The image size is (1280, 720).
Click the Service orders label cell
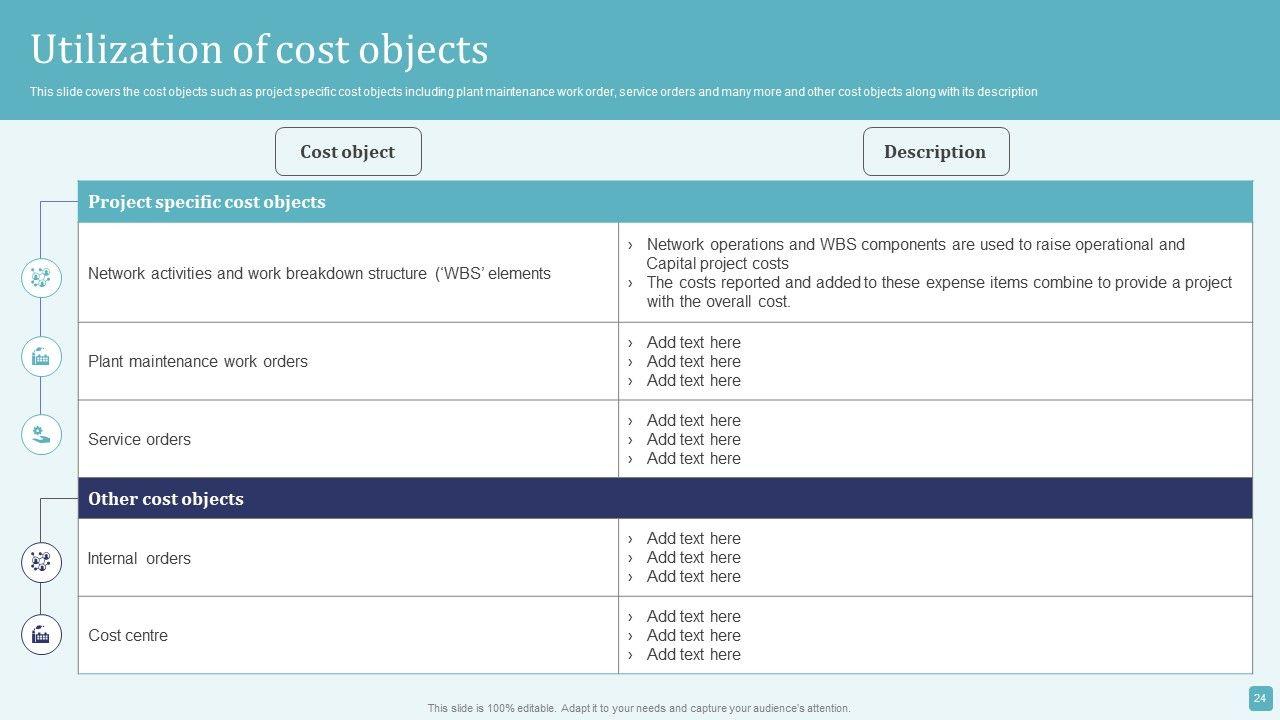[139, 439]
